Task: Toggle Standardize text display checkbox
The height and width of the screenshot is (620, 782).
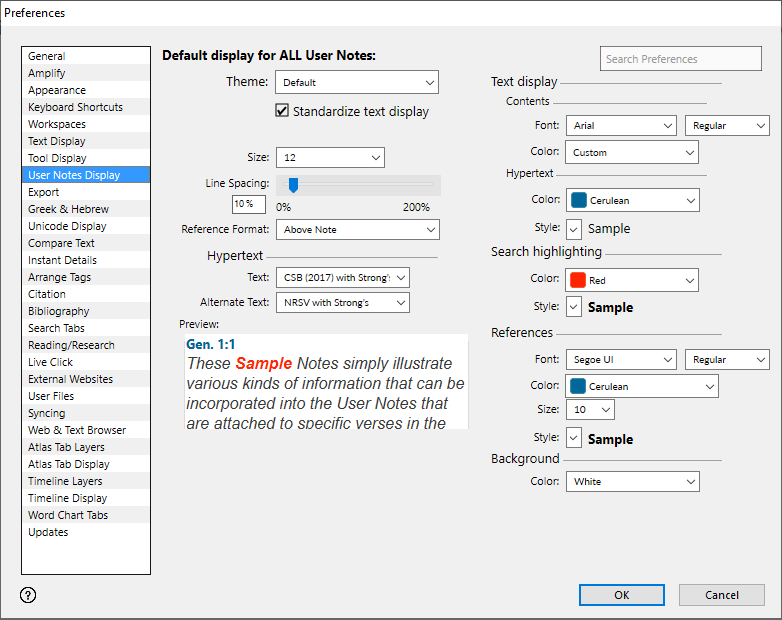Action: (x=282, y=111)
